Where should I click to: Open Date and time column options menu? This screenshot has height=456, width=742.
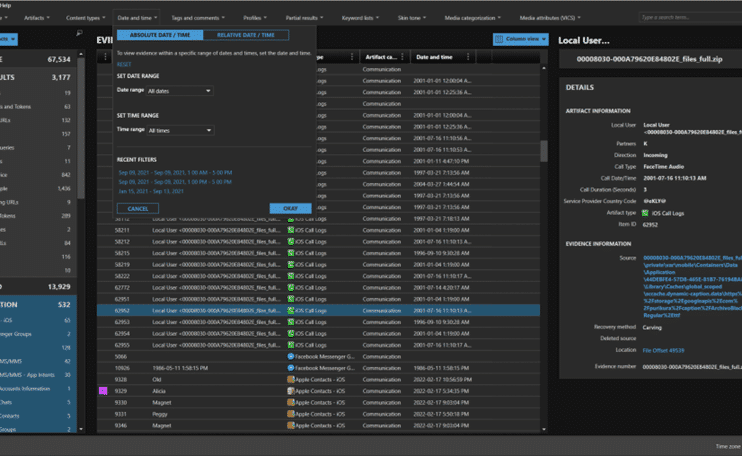click(468, 57)
